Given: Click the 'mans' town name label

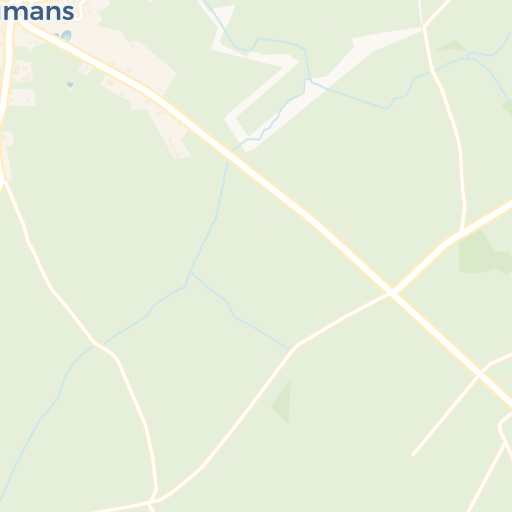Looking at the screenshot, I should (38, 12).
